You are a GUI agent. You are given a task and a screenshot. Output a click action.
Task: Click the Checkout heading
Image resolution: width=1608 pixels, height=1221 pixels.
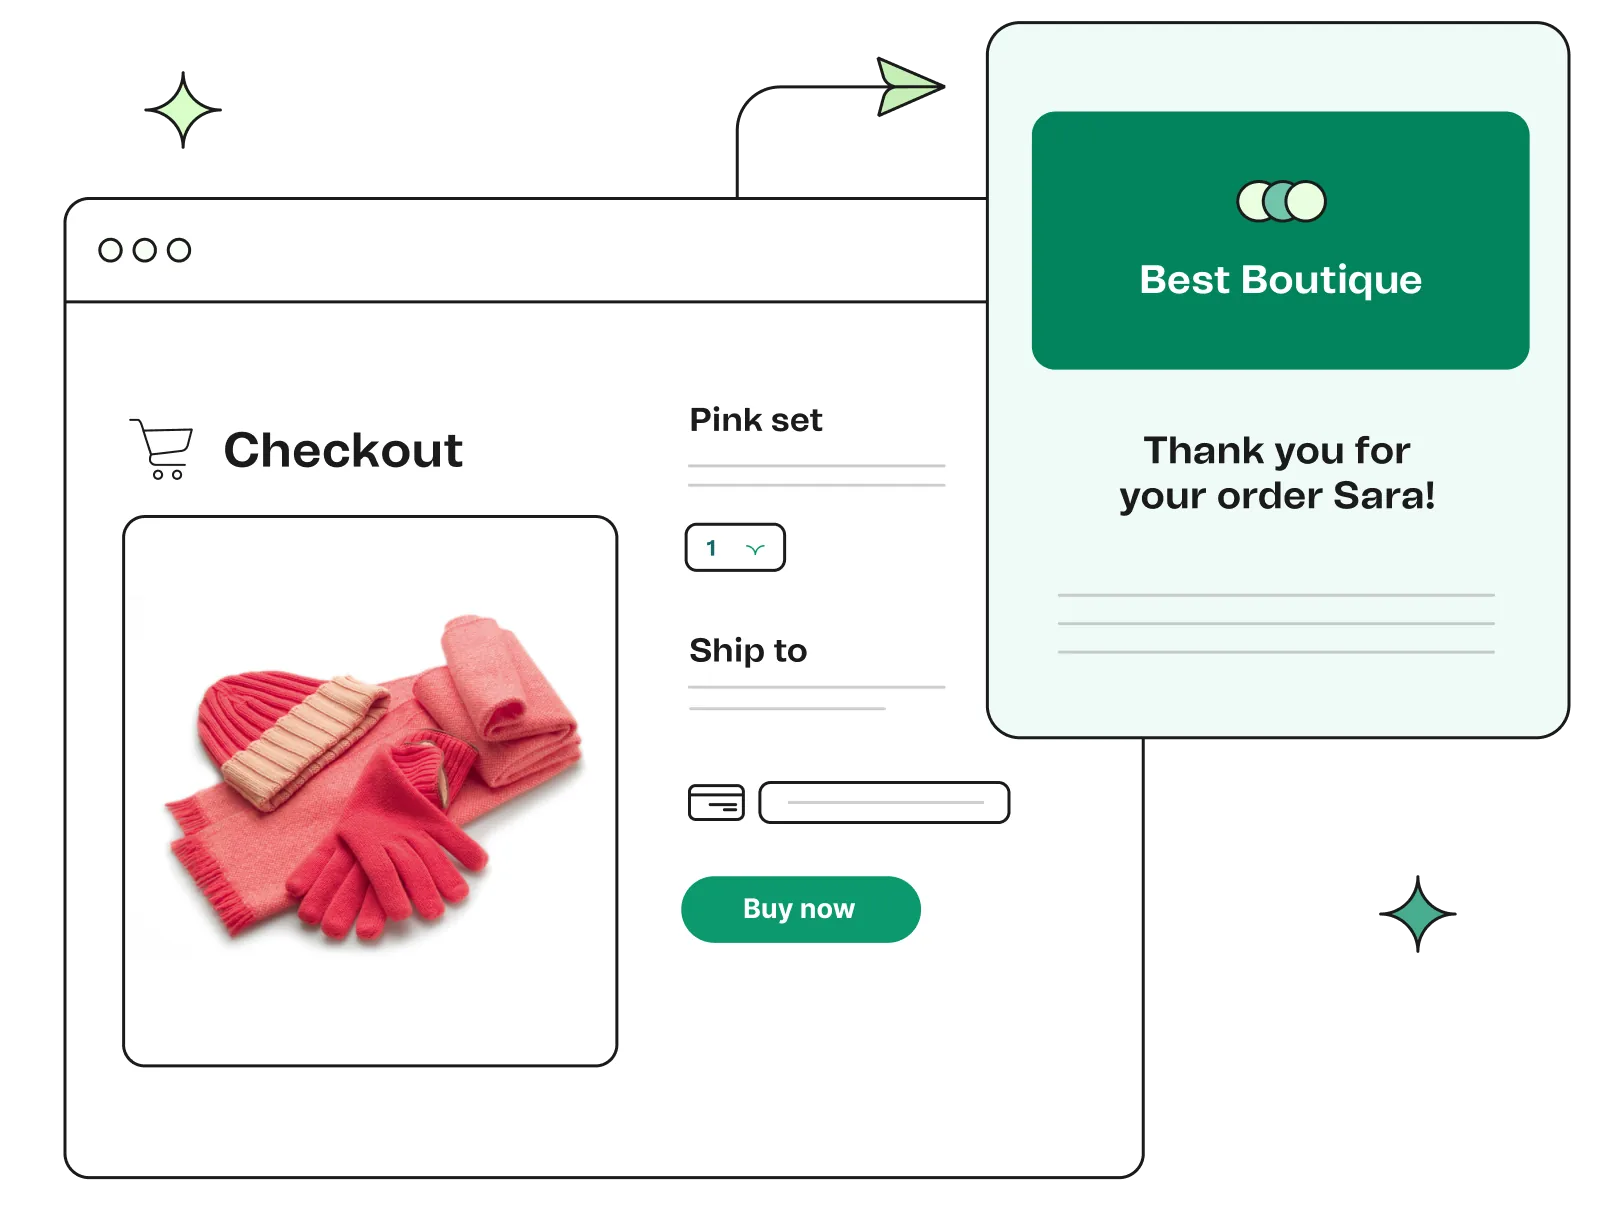point(343,450)
